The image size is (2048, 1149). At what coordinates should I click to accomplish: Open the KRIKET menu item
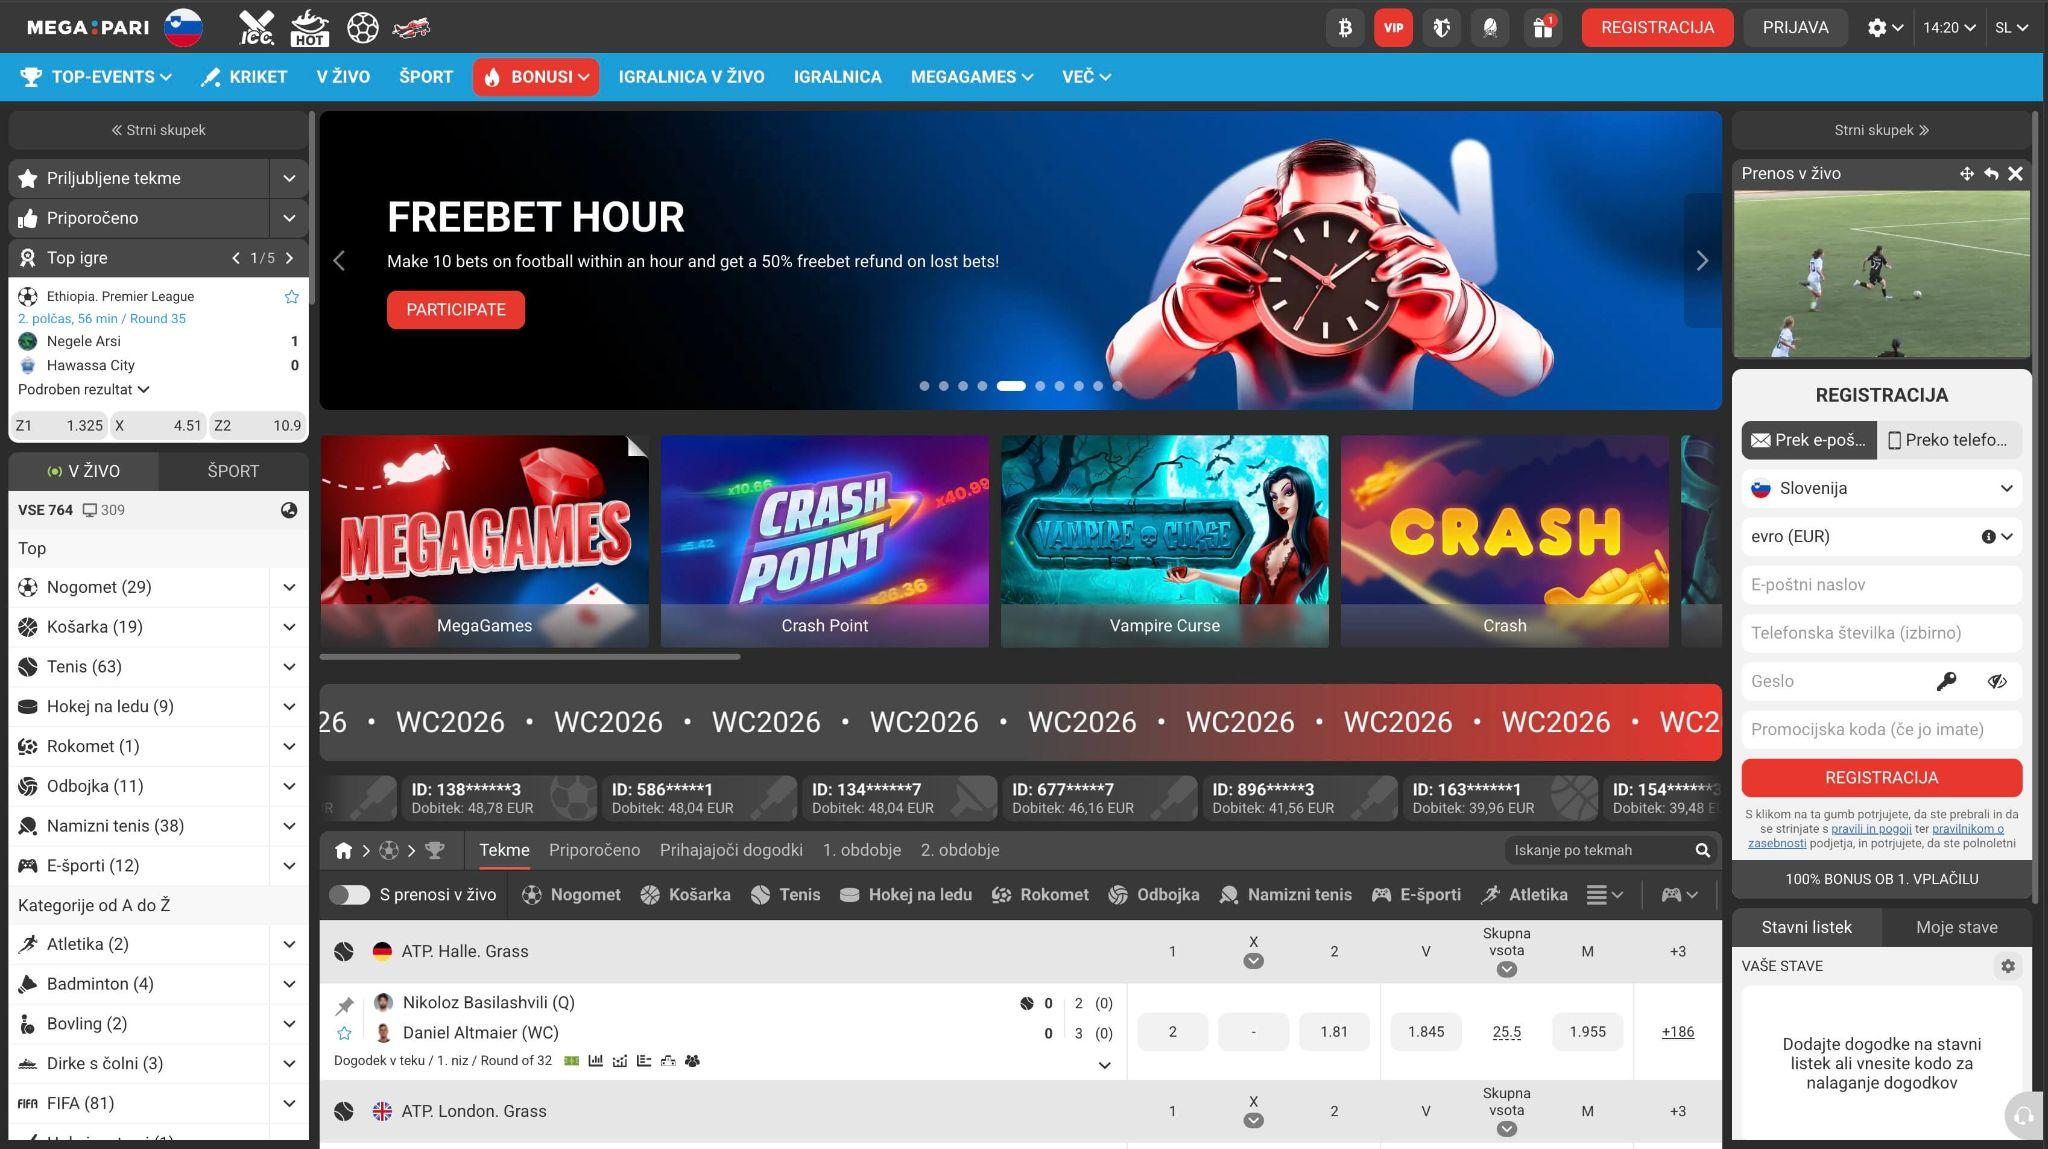click(x=244, y=77)
